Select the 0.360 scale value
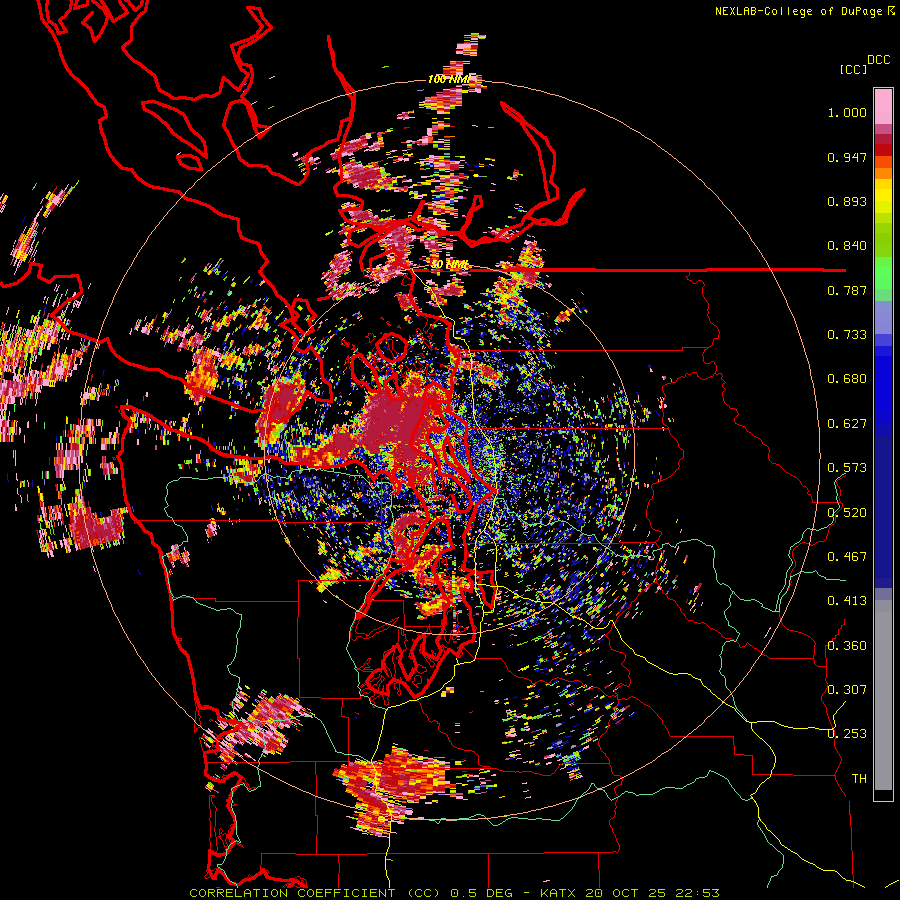The image size is (900, 900). 847,646
